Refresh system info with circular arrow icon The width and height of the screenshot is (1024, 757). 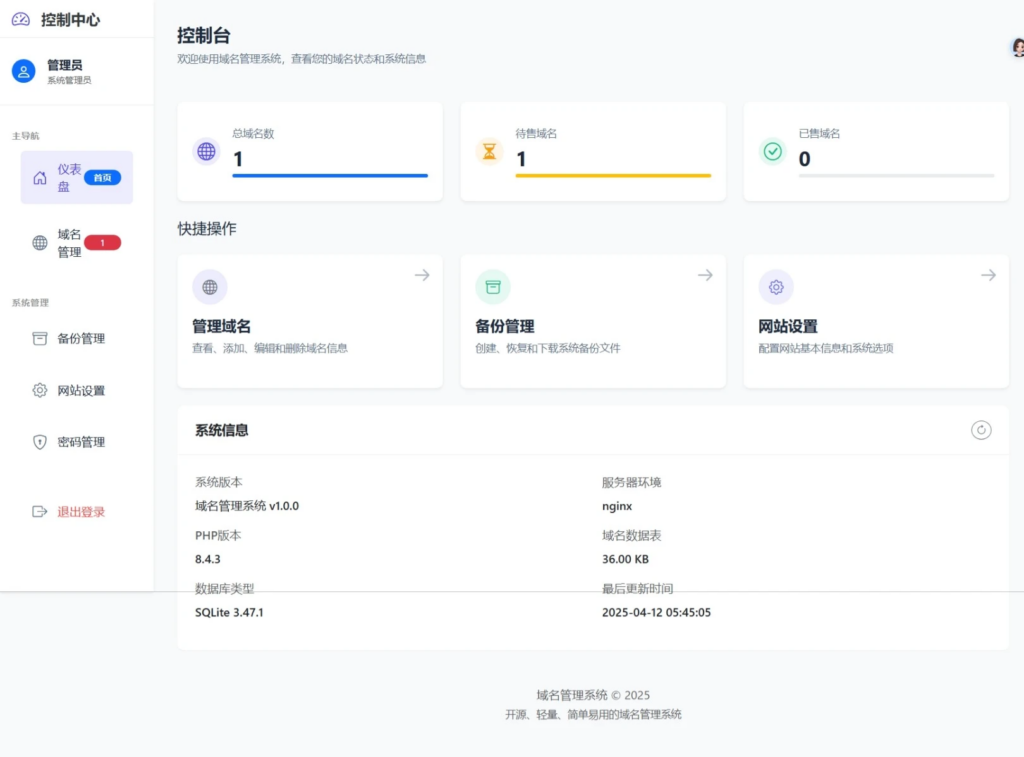pos(981,430)
